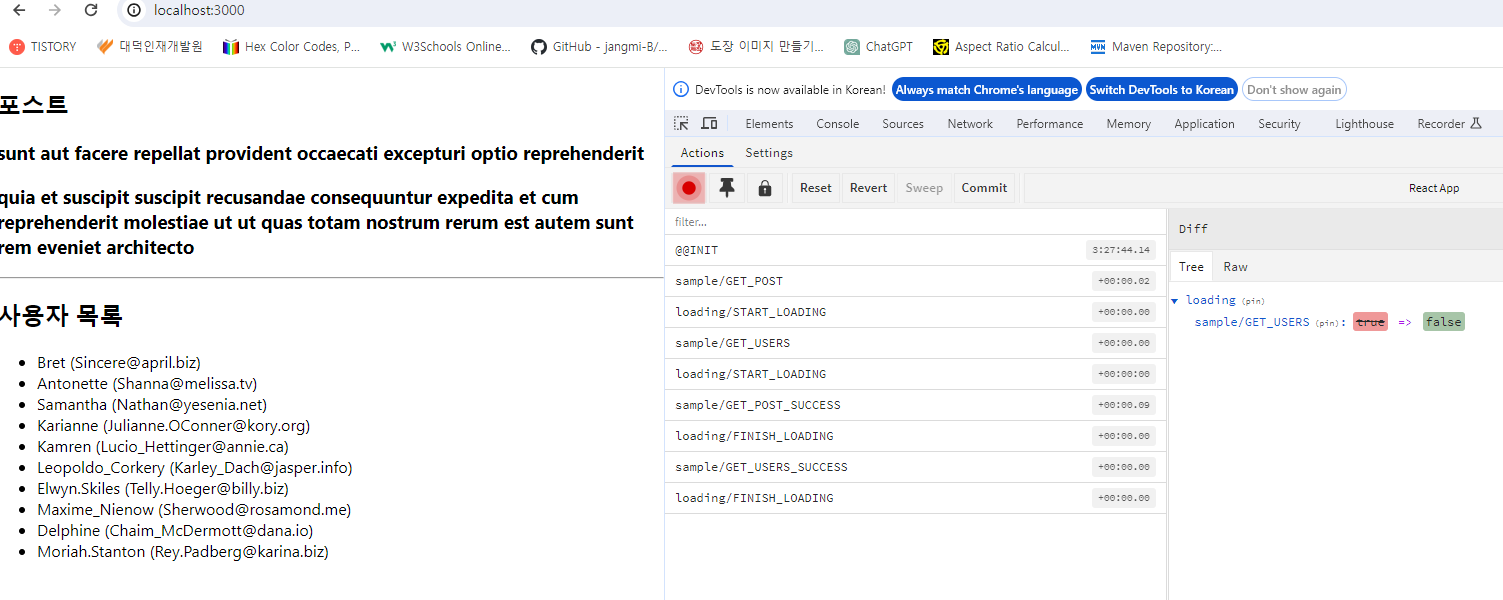Select the sample/GET_POST action
Viewport: 1503px width, 600px height.
click(x=915, y=281)
